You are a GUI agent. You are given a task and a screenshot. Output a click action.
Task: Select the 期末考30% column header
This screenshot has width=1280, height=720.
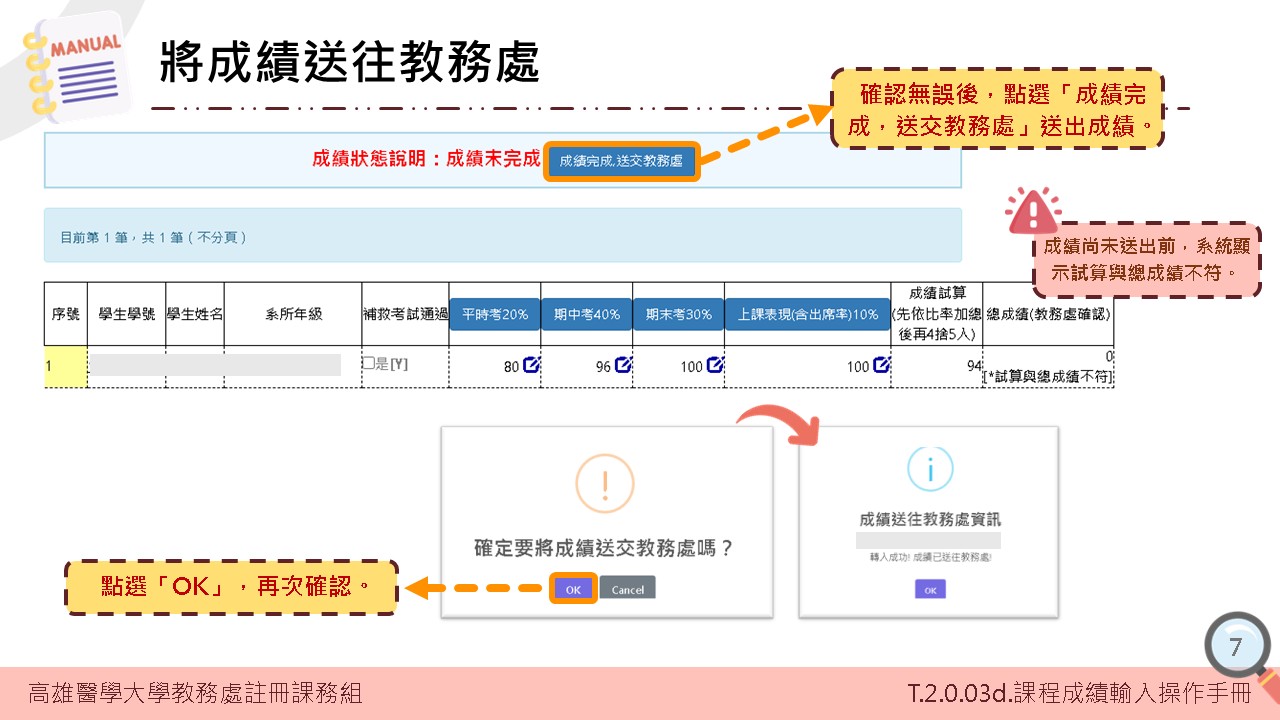pyautogui.click(x=679, y=312)
